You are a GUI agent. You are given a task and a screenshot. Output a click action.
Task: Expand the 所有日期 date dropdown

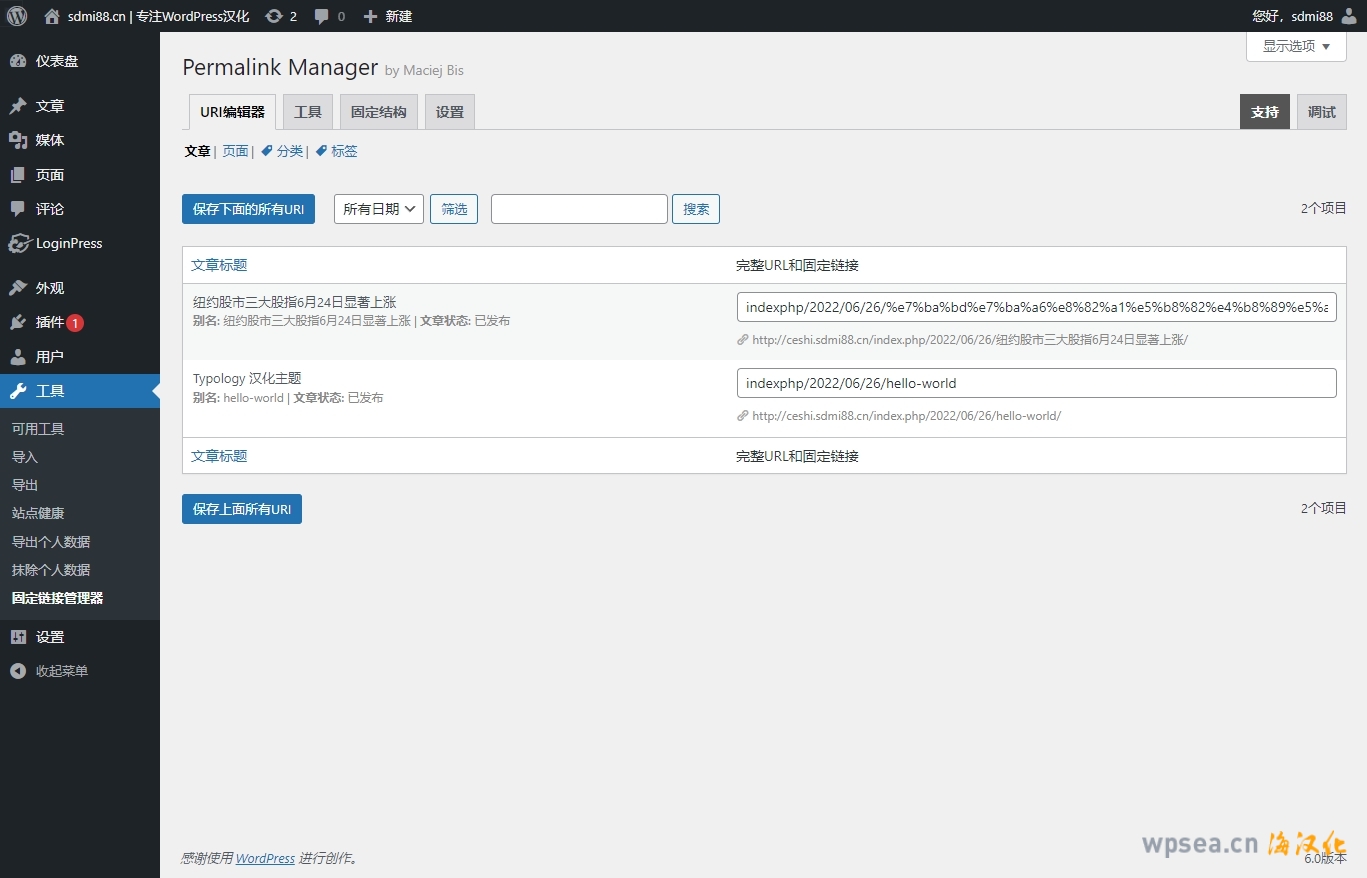(378, 209)
